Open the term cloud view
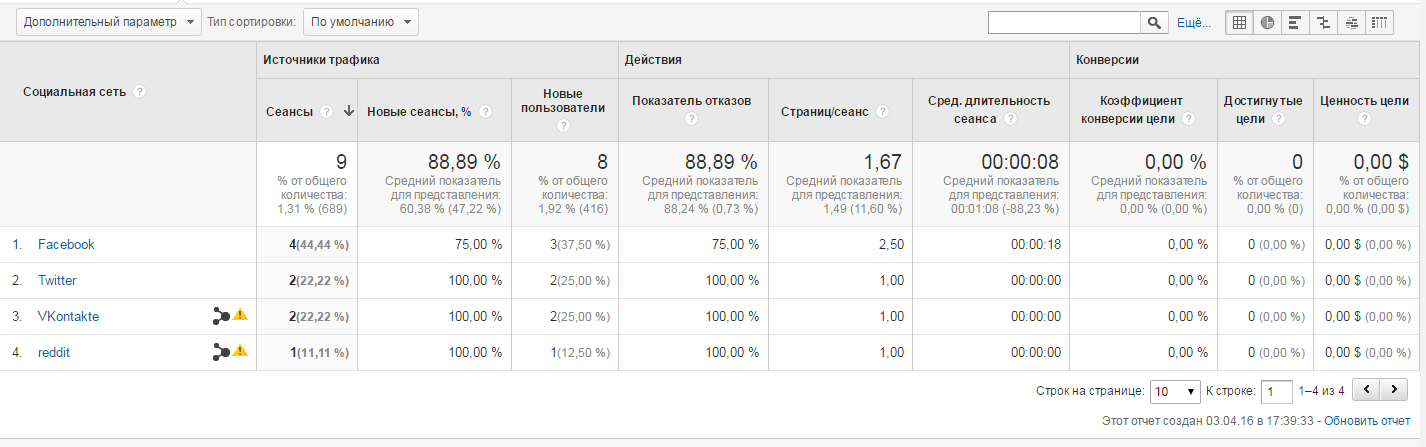Screen dimensions: 1426x447 [x=1351, y=23]
